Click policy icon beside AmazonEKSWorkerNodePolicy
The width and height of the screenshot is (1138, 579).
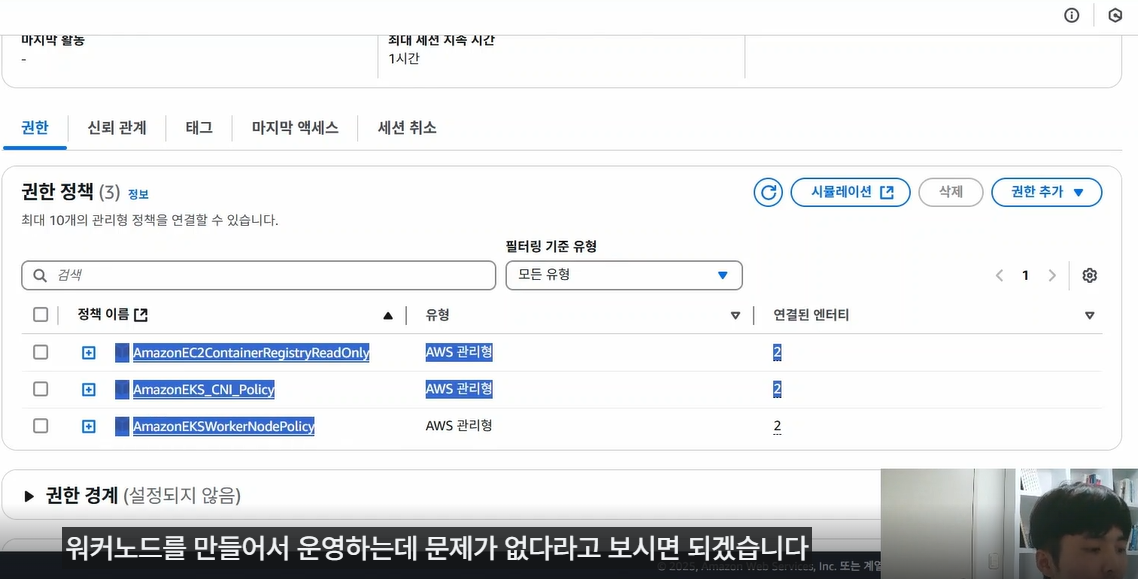pyautogui.click(x=122, y=427)
